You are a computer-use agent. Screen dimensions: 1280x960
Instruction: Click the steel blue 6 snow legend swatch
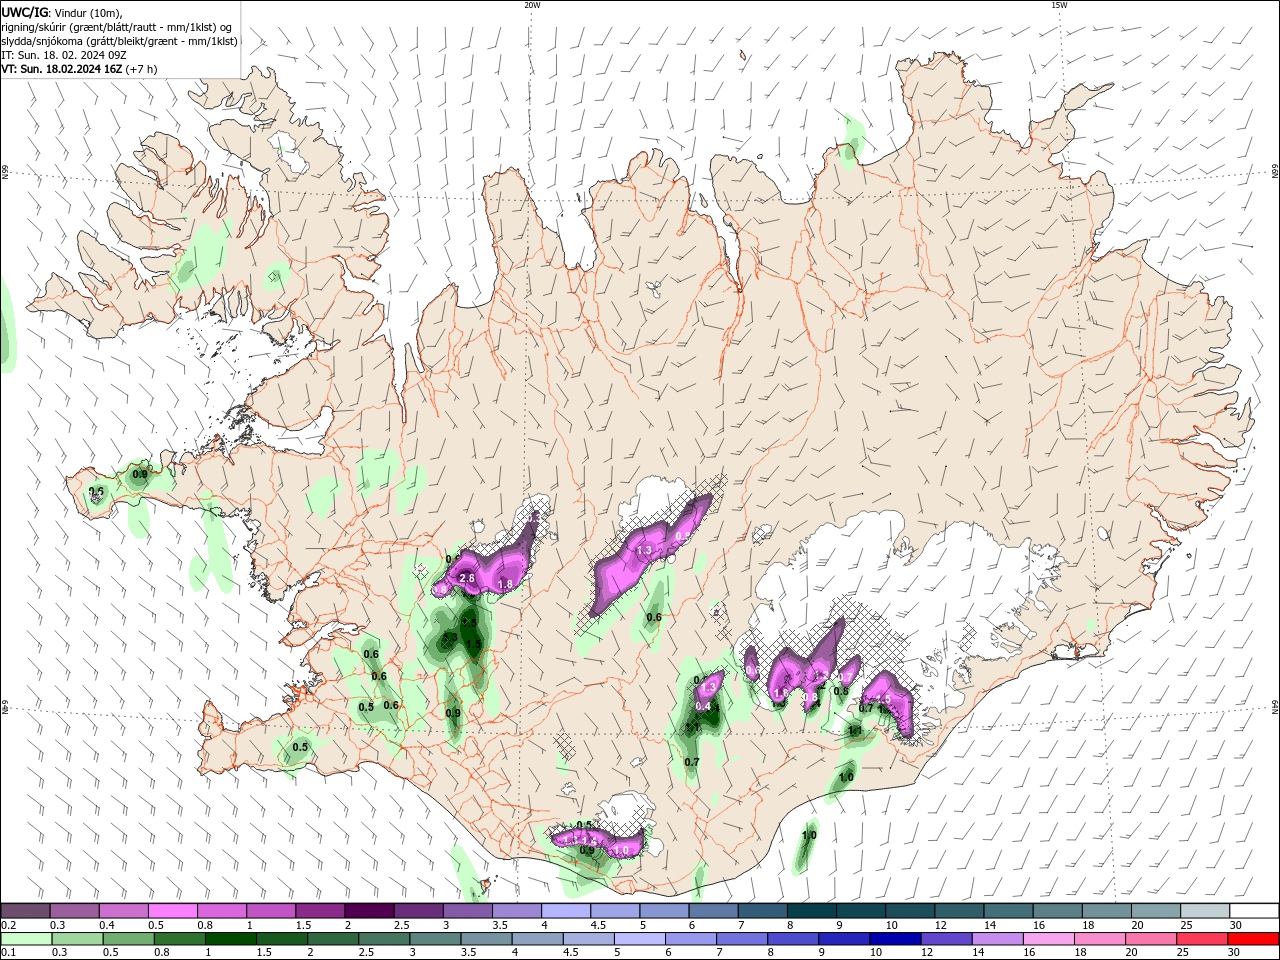[x=712, y=911]
